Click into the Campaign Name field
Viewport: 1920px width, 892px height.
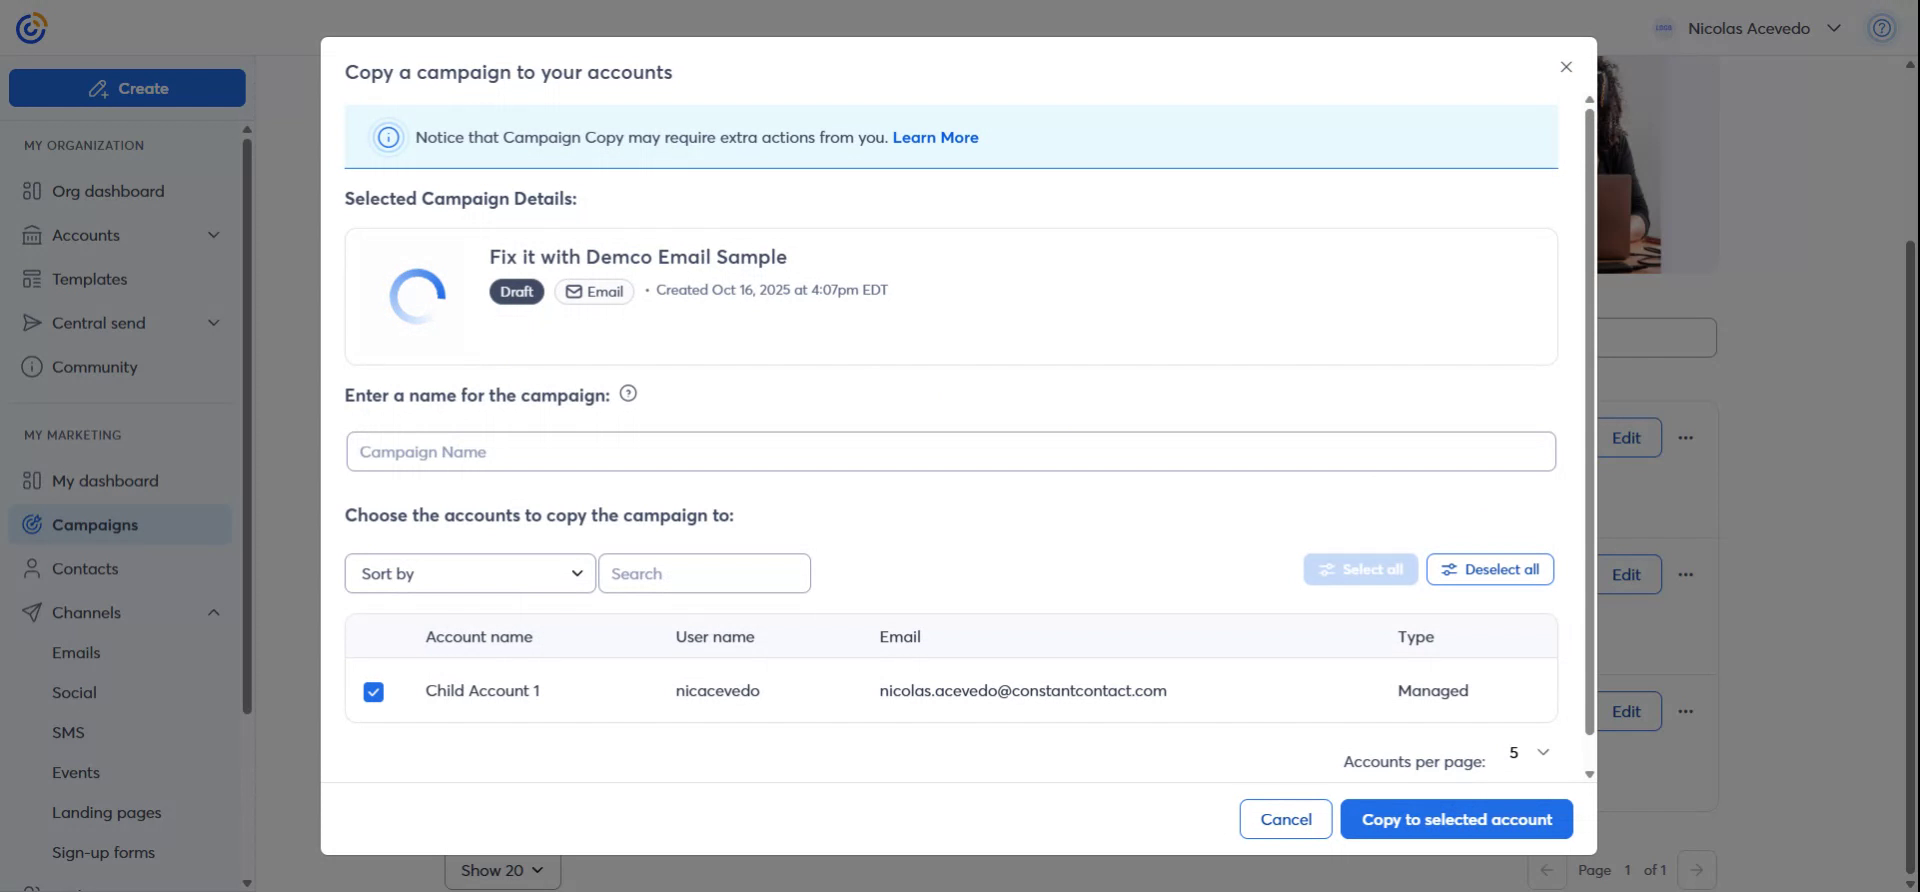[x=950, y=452]
